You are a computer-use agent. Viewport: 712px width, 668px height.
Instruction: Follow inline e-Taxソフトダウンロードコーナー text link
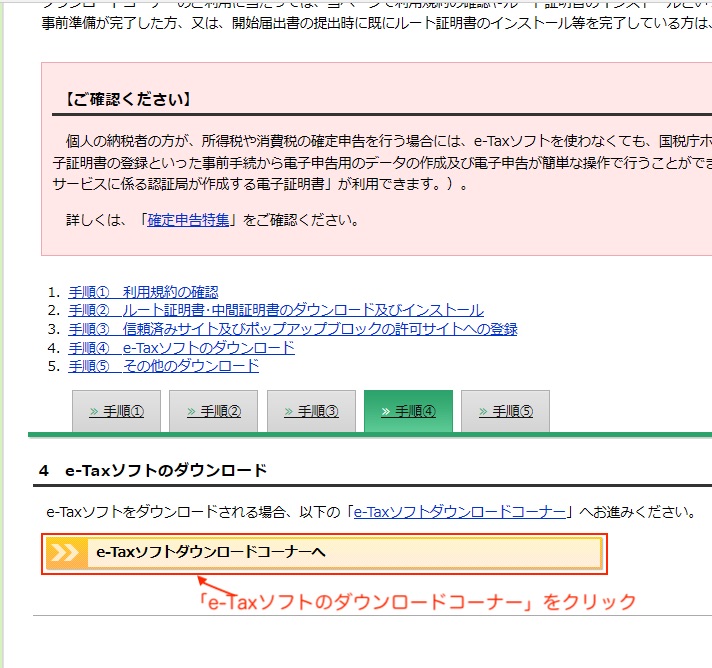point(460,512)
